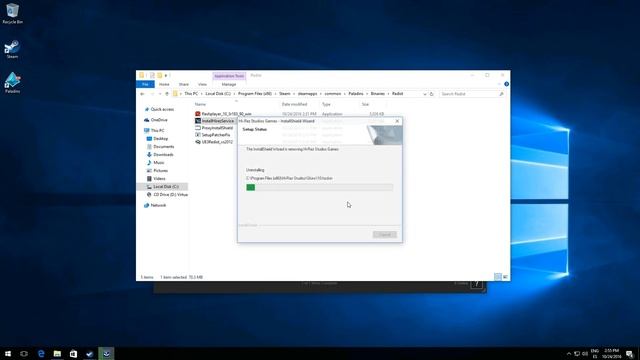Click the Steam breadcrumb in address bar
The width and height of the screenshot is (640, 360).
pos(284,94)
